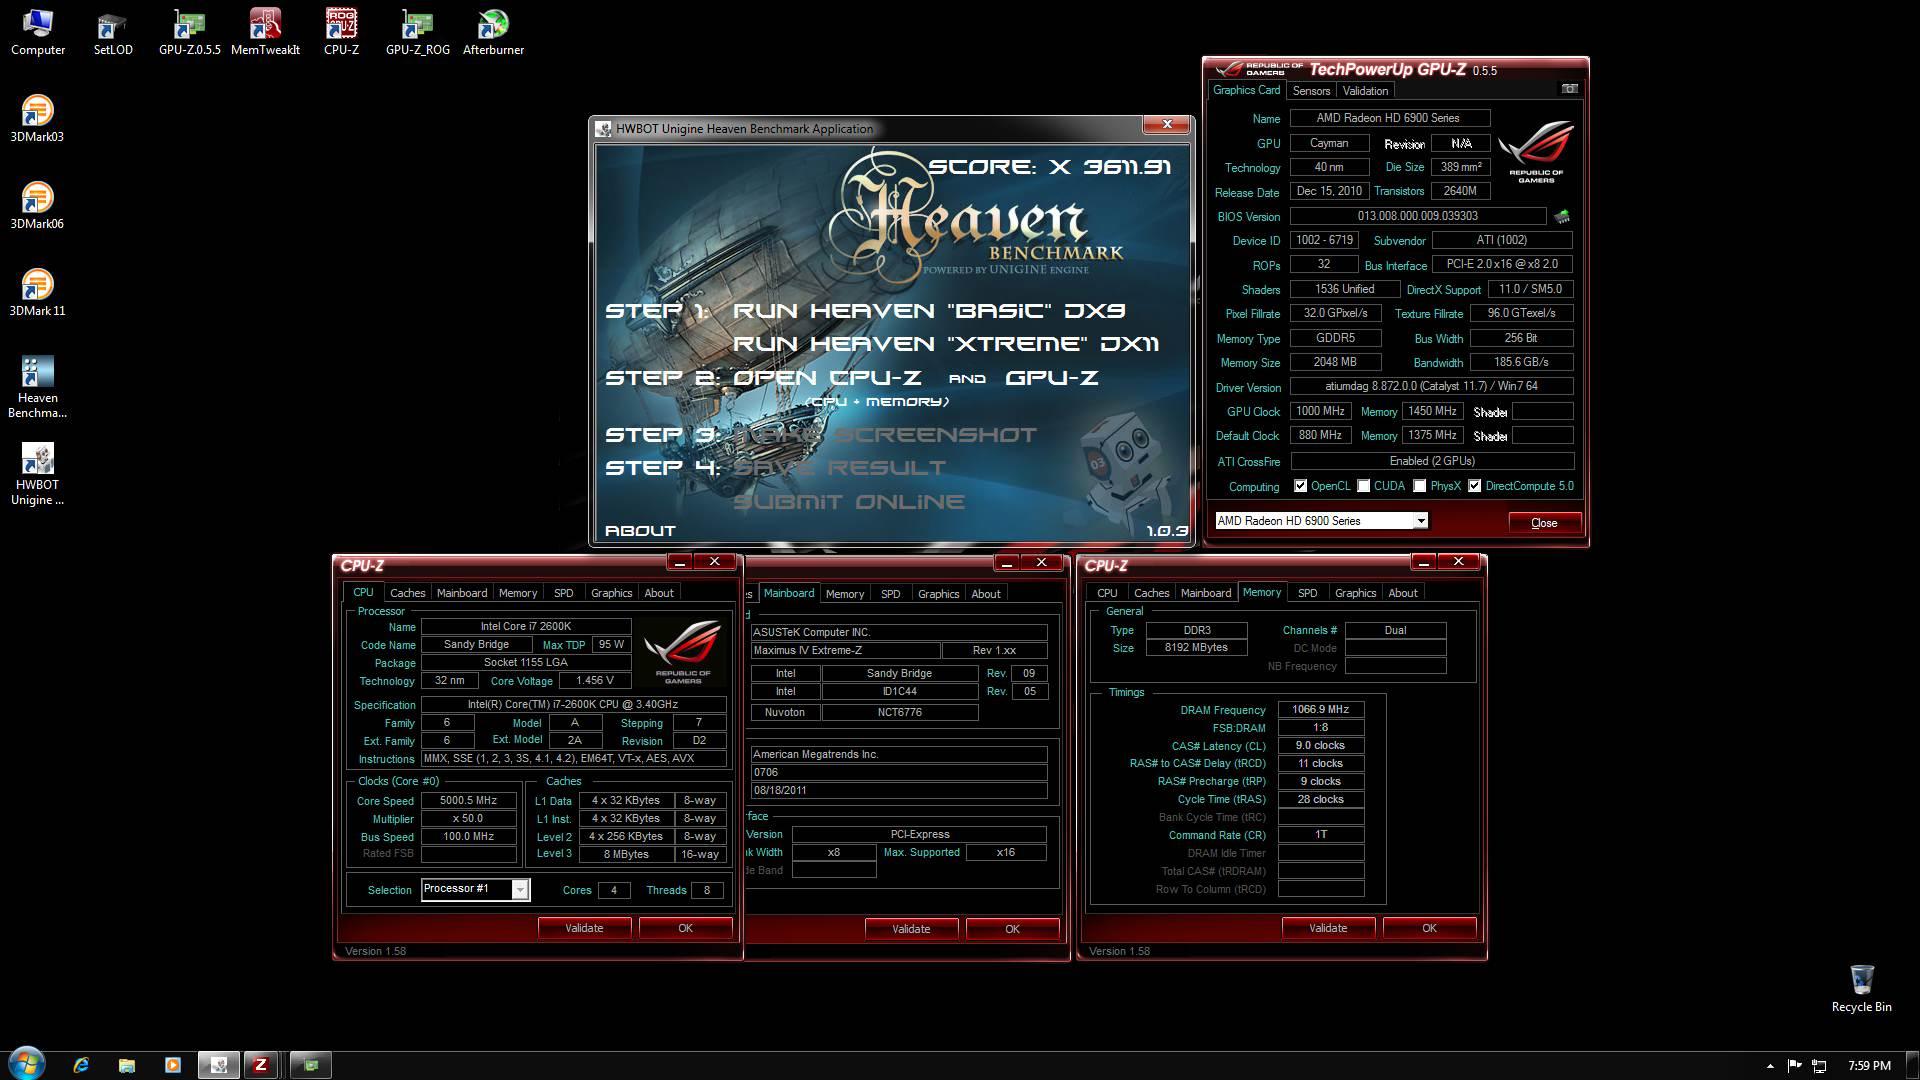Click Validate in right CPU-Z memory window

[1328, 928]
